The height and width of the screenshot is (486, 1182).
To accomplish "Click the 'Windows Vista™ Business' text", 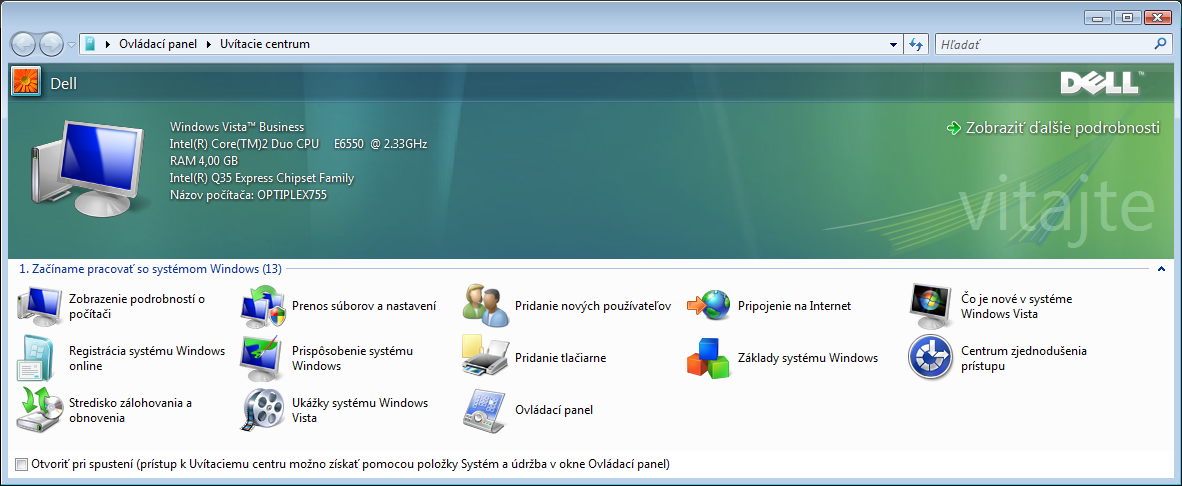I will (237, 127).
